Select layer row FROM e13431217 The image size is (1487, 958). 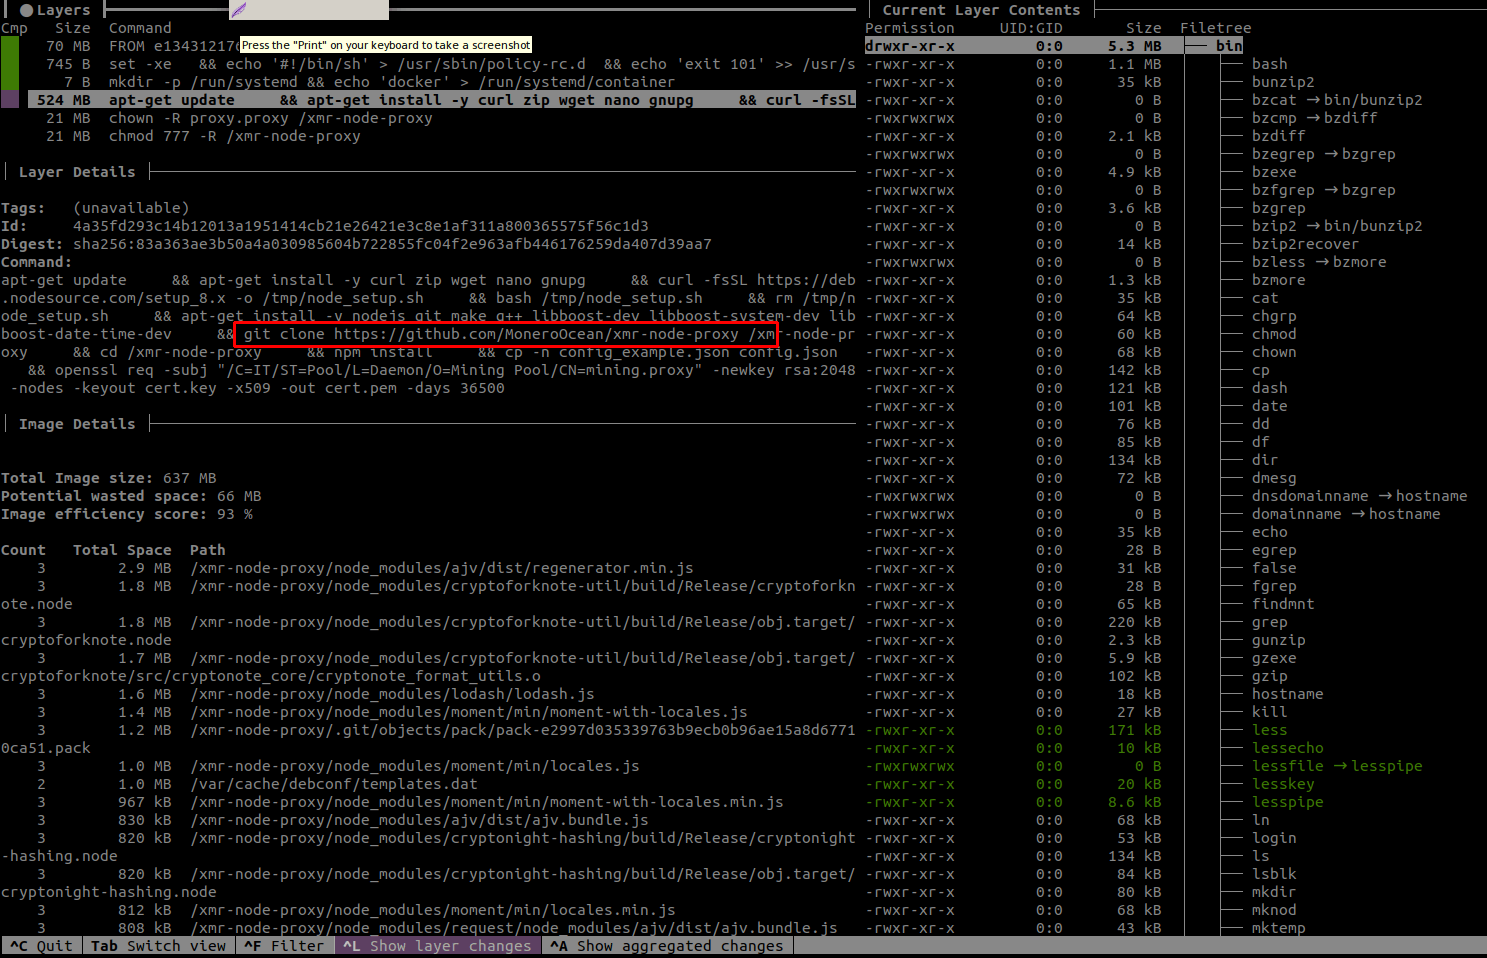pos(428,46)
